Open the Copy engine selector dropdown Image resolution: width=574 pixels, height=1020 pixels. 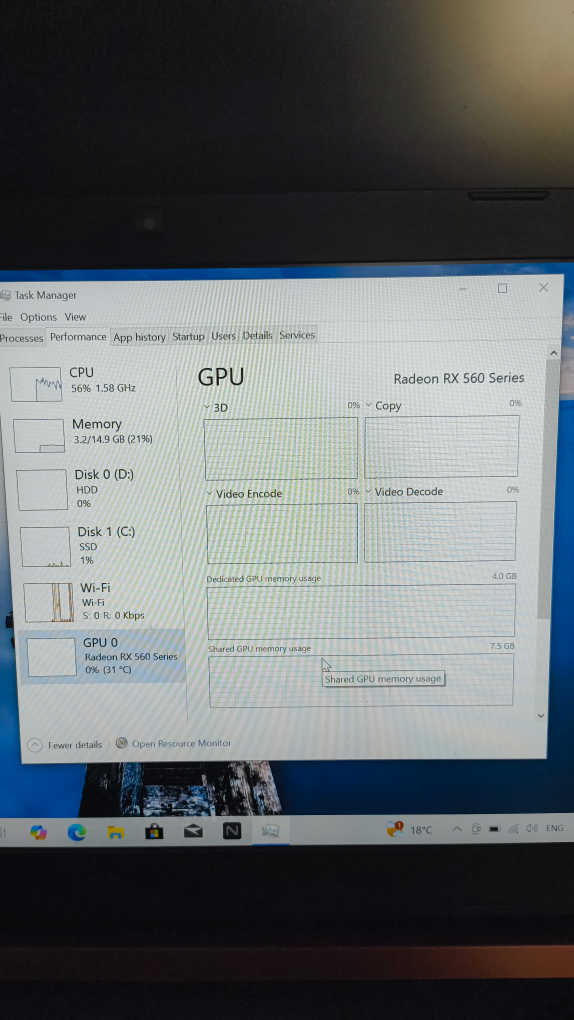(368, 405)
